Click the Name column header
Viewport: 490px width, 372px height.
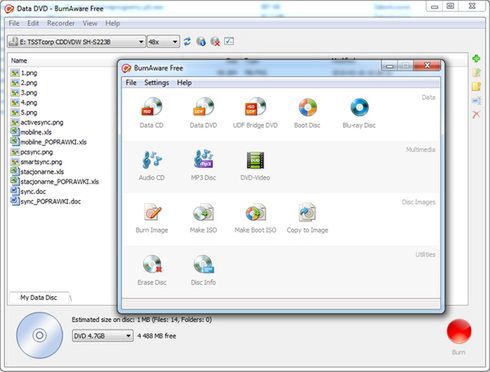point(19,61)
